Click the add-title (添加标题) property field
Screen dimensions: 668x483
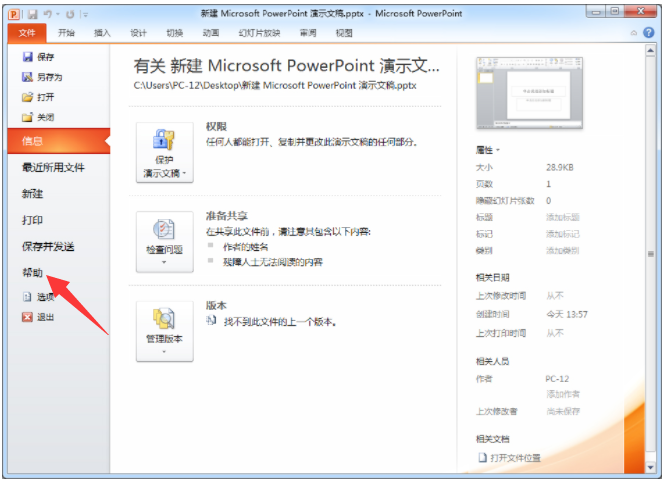coord(561,217)
